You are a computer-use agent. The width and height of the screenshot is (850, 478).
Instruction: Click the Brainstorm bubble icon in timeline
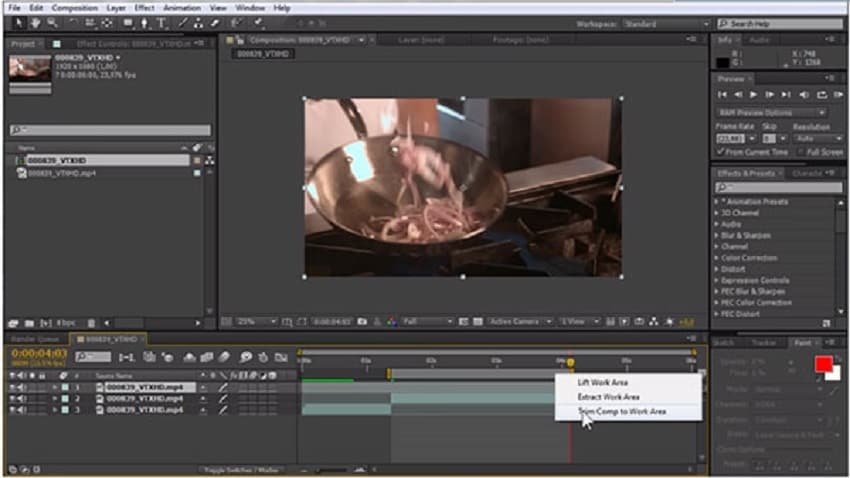246,357
